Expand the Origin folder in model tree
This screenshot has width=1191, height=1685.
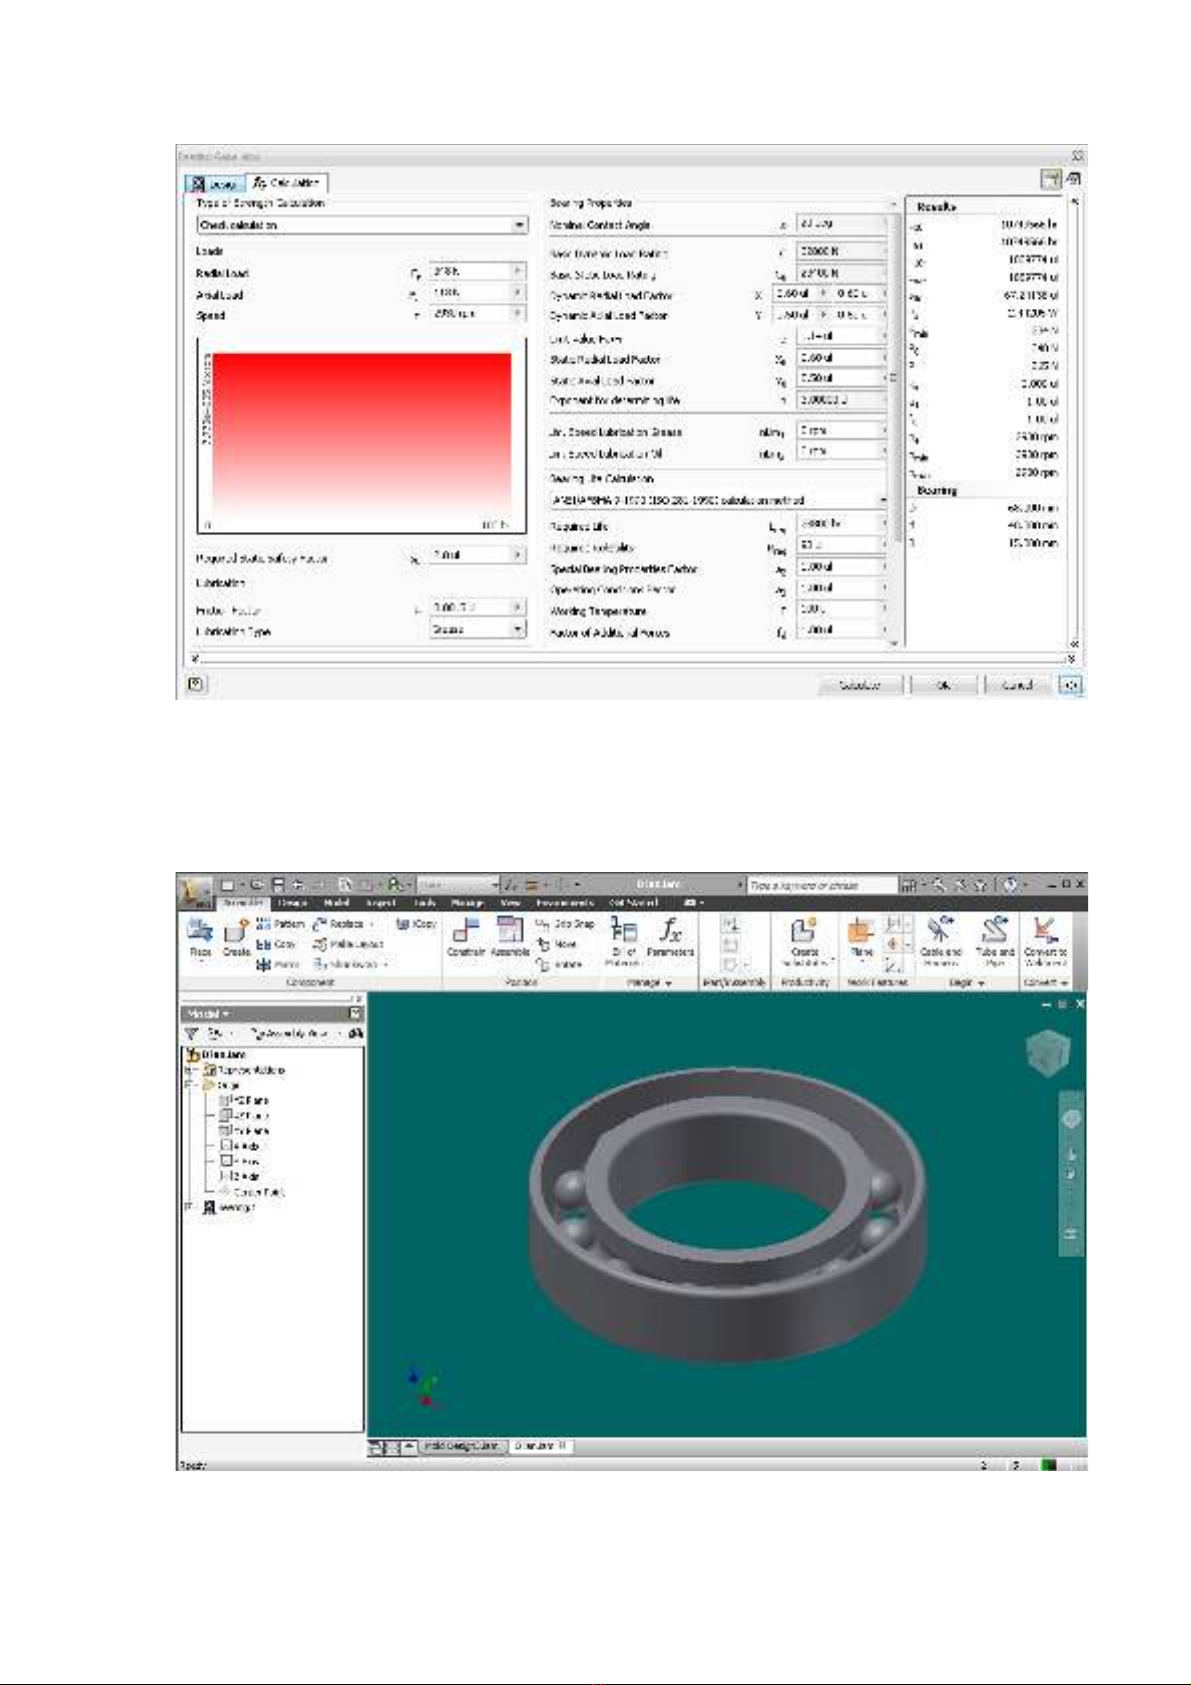click(188, 1085)
